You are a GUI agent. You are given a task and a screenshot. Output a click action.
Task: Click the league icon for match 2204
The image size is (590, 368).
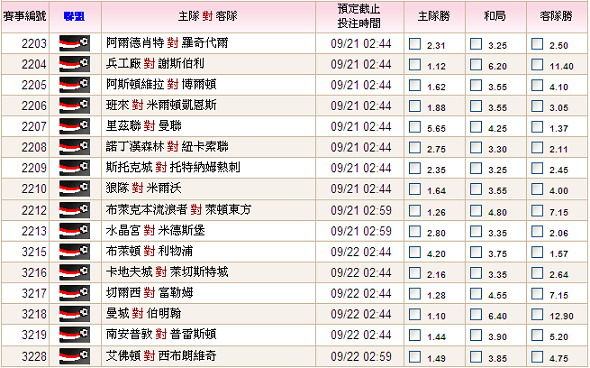click(x=74, y=64)
